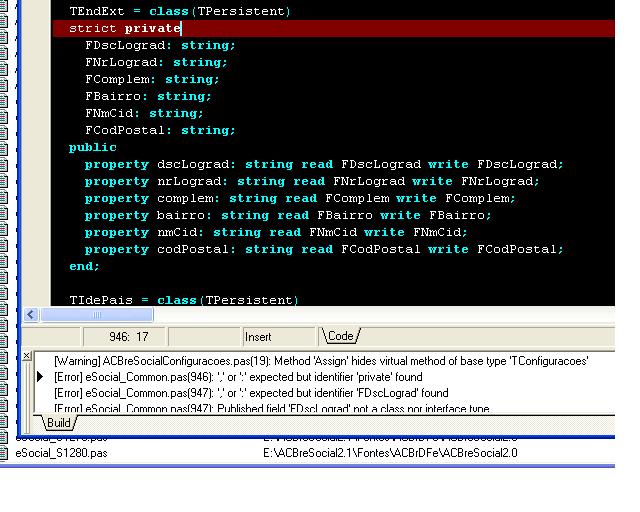Click the 'FBairro: string;' field line
The image size is (640, 512).
coord(148,96)
